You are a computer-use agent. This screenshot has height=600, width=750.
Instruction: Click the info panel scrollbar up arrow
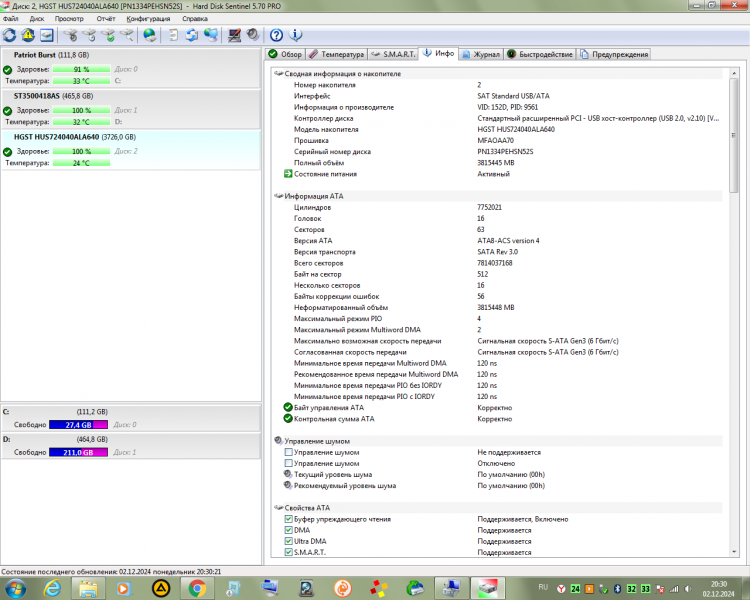734,73
